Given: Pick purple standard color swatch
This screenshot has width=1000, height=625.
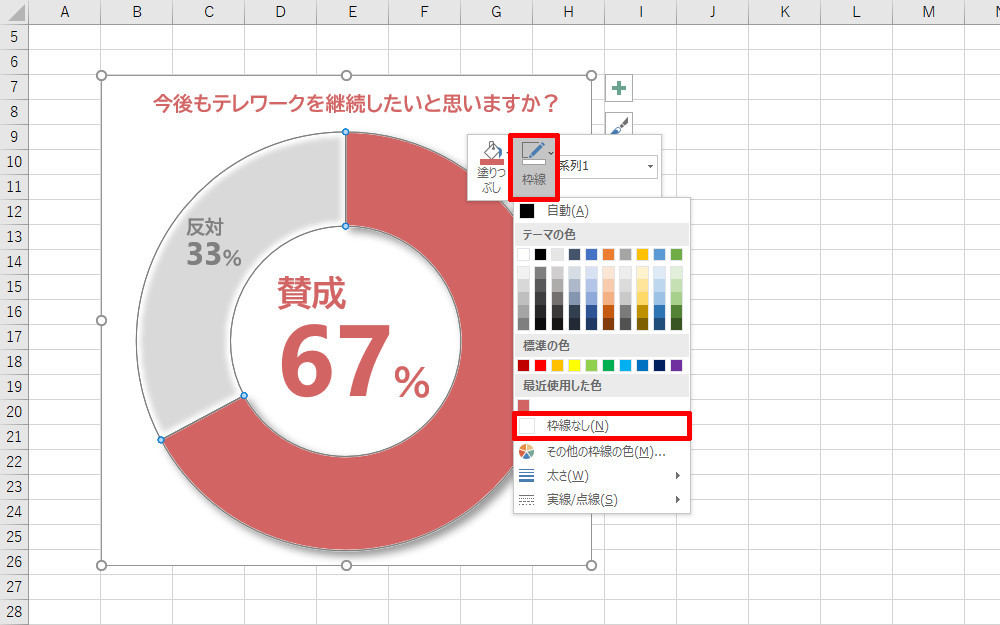Looking at the screenshot, I should (x=676, y=365).
